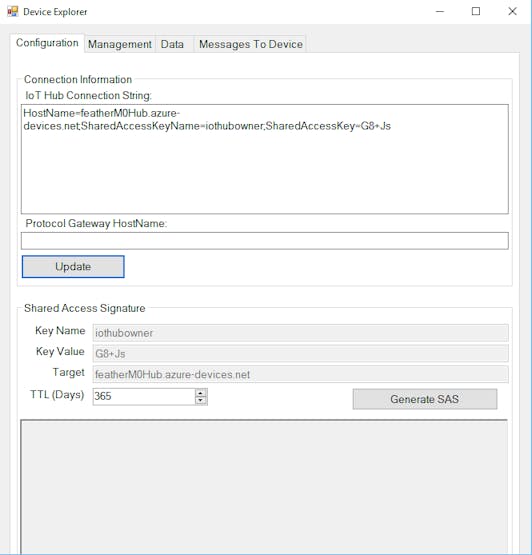
Task: Select the Messages To Device tab
Action: point(250,44)
